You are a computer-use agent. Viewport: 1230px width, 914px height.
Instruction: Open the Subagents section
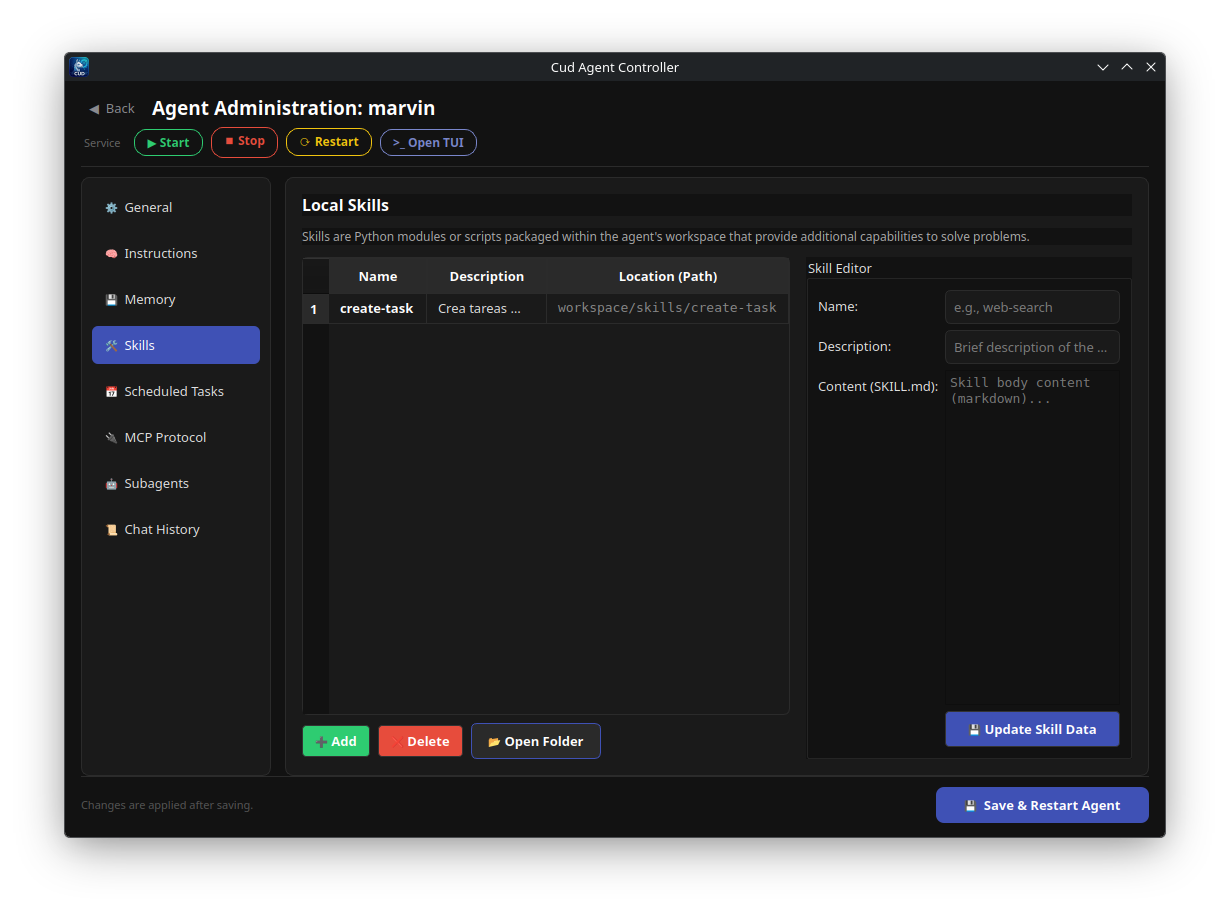coord(176,483)
